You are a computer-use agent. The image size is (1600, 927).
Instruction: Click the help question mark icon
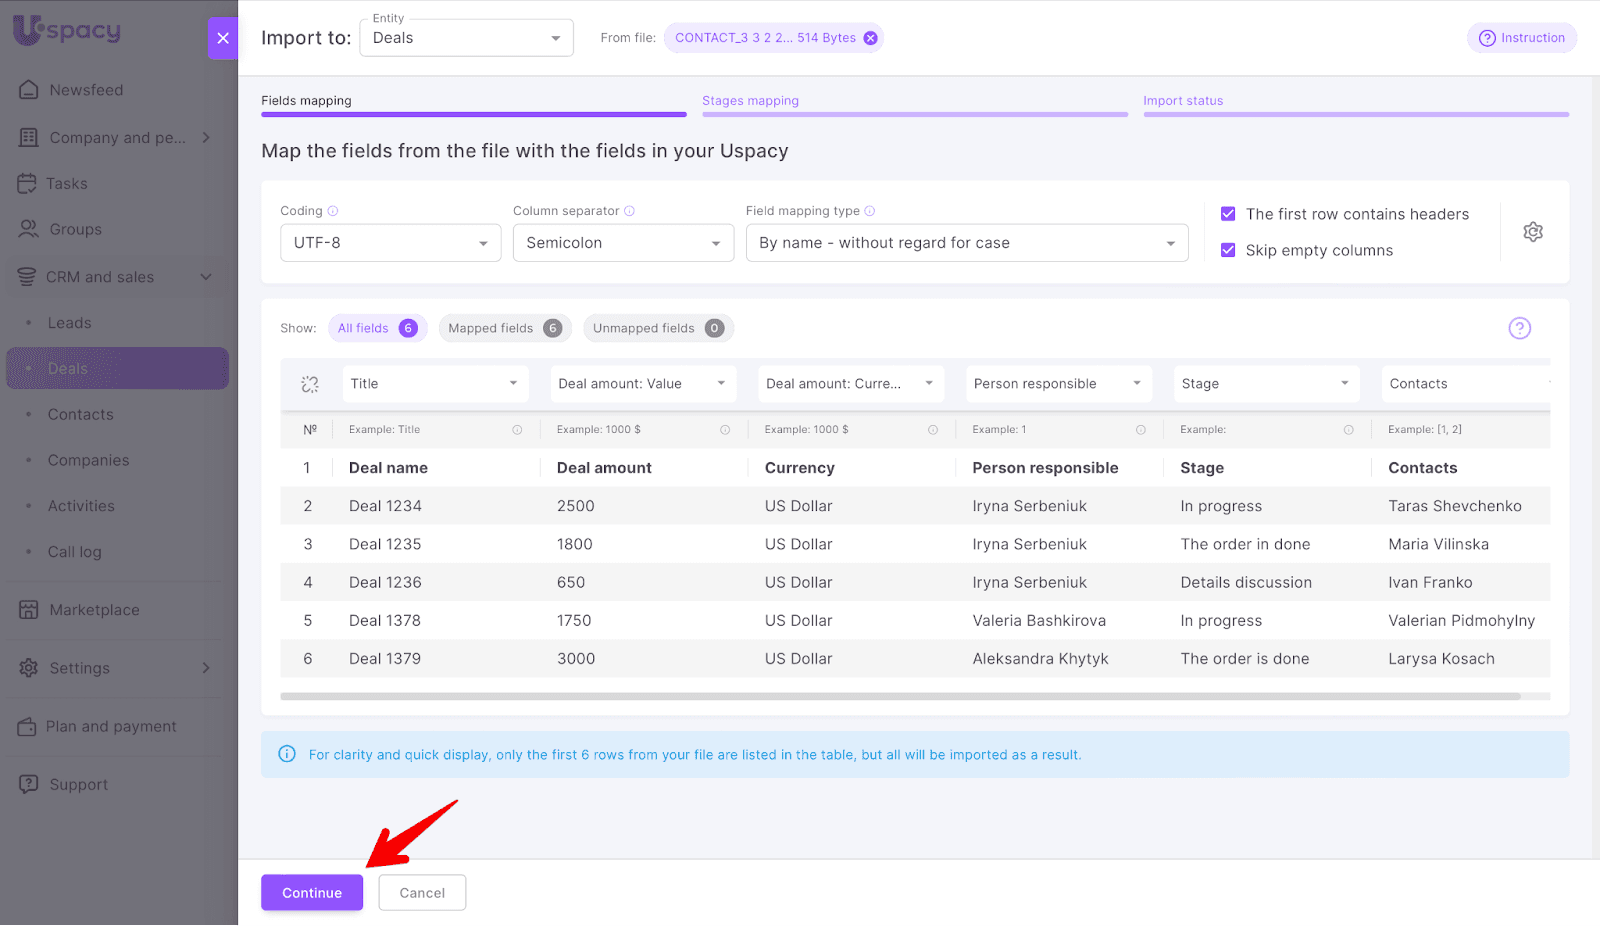(1519, 328)
